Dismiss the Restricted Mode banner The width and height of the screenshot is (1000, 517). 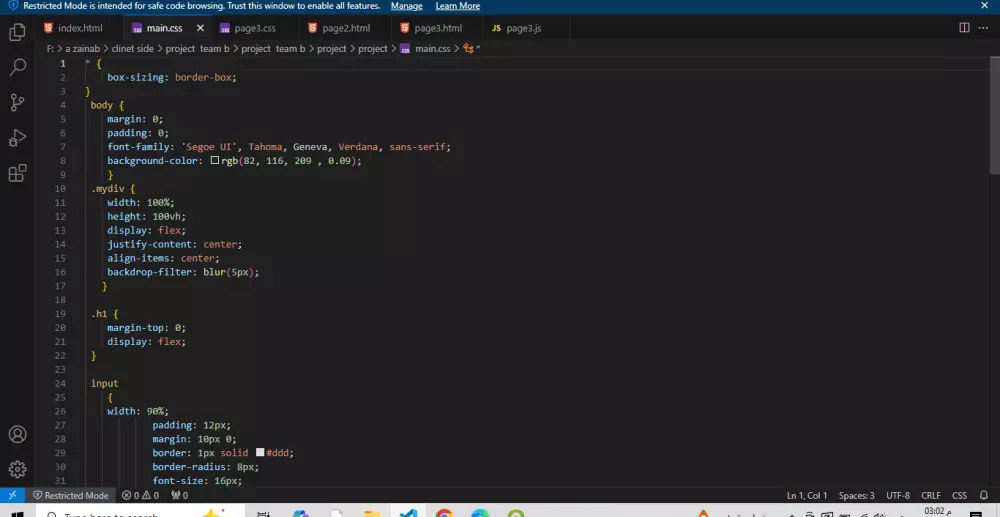coord(984,6)
